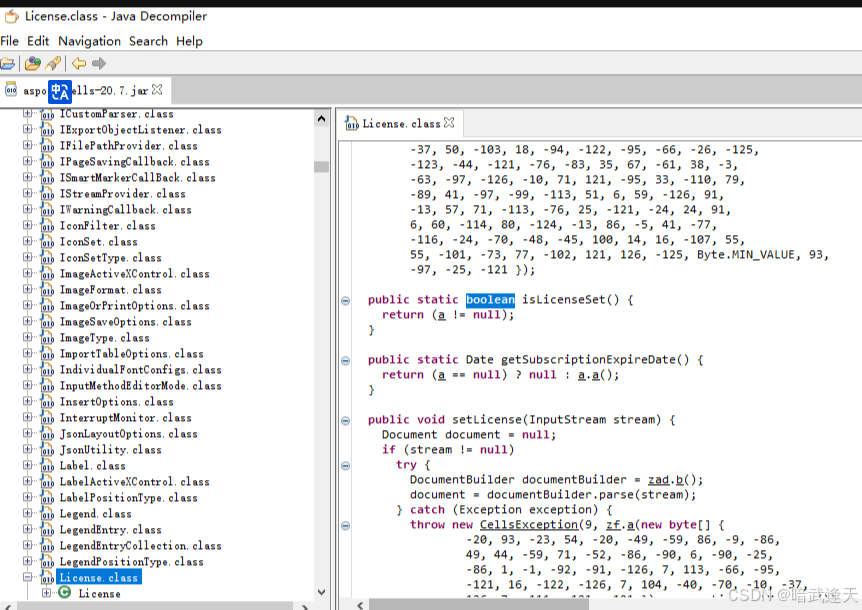Collapse the isLicenseSet method fold
This screenshot has width=862, height=610.
pyautogui.click(x=345, y=301)
